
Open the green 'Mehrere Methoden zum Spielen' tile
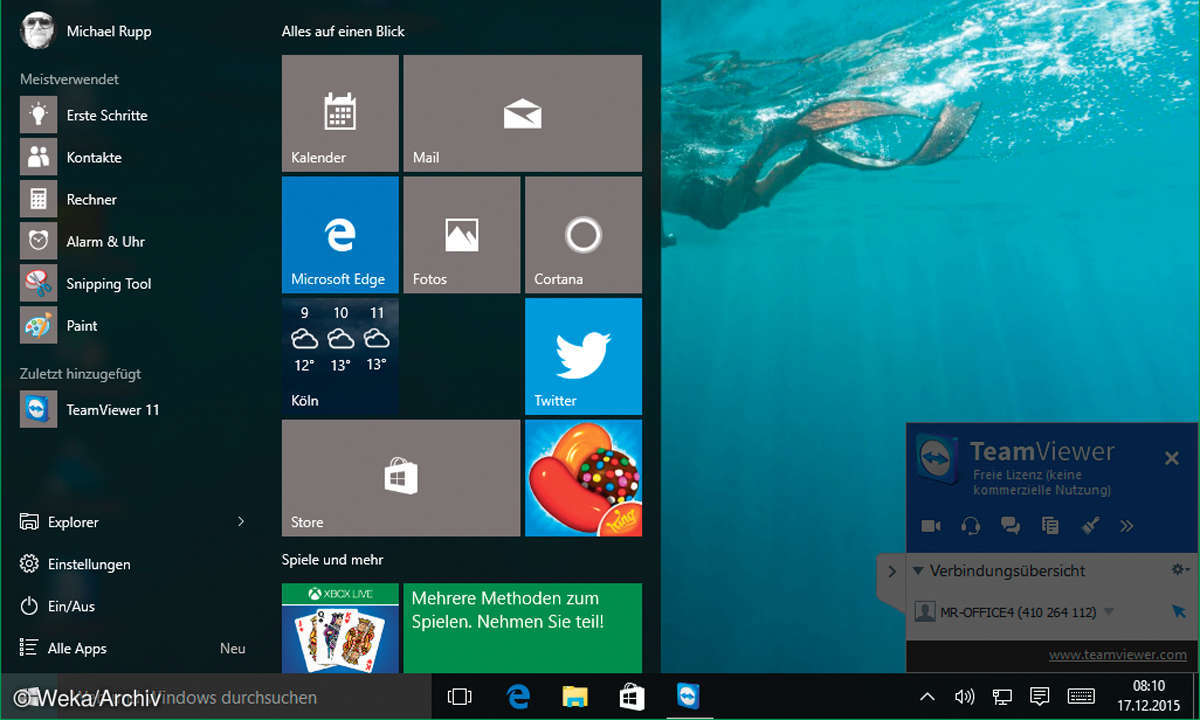click(x=522, y=628)
